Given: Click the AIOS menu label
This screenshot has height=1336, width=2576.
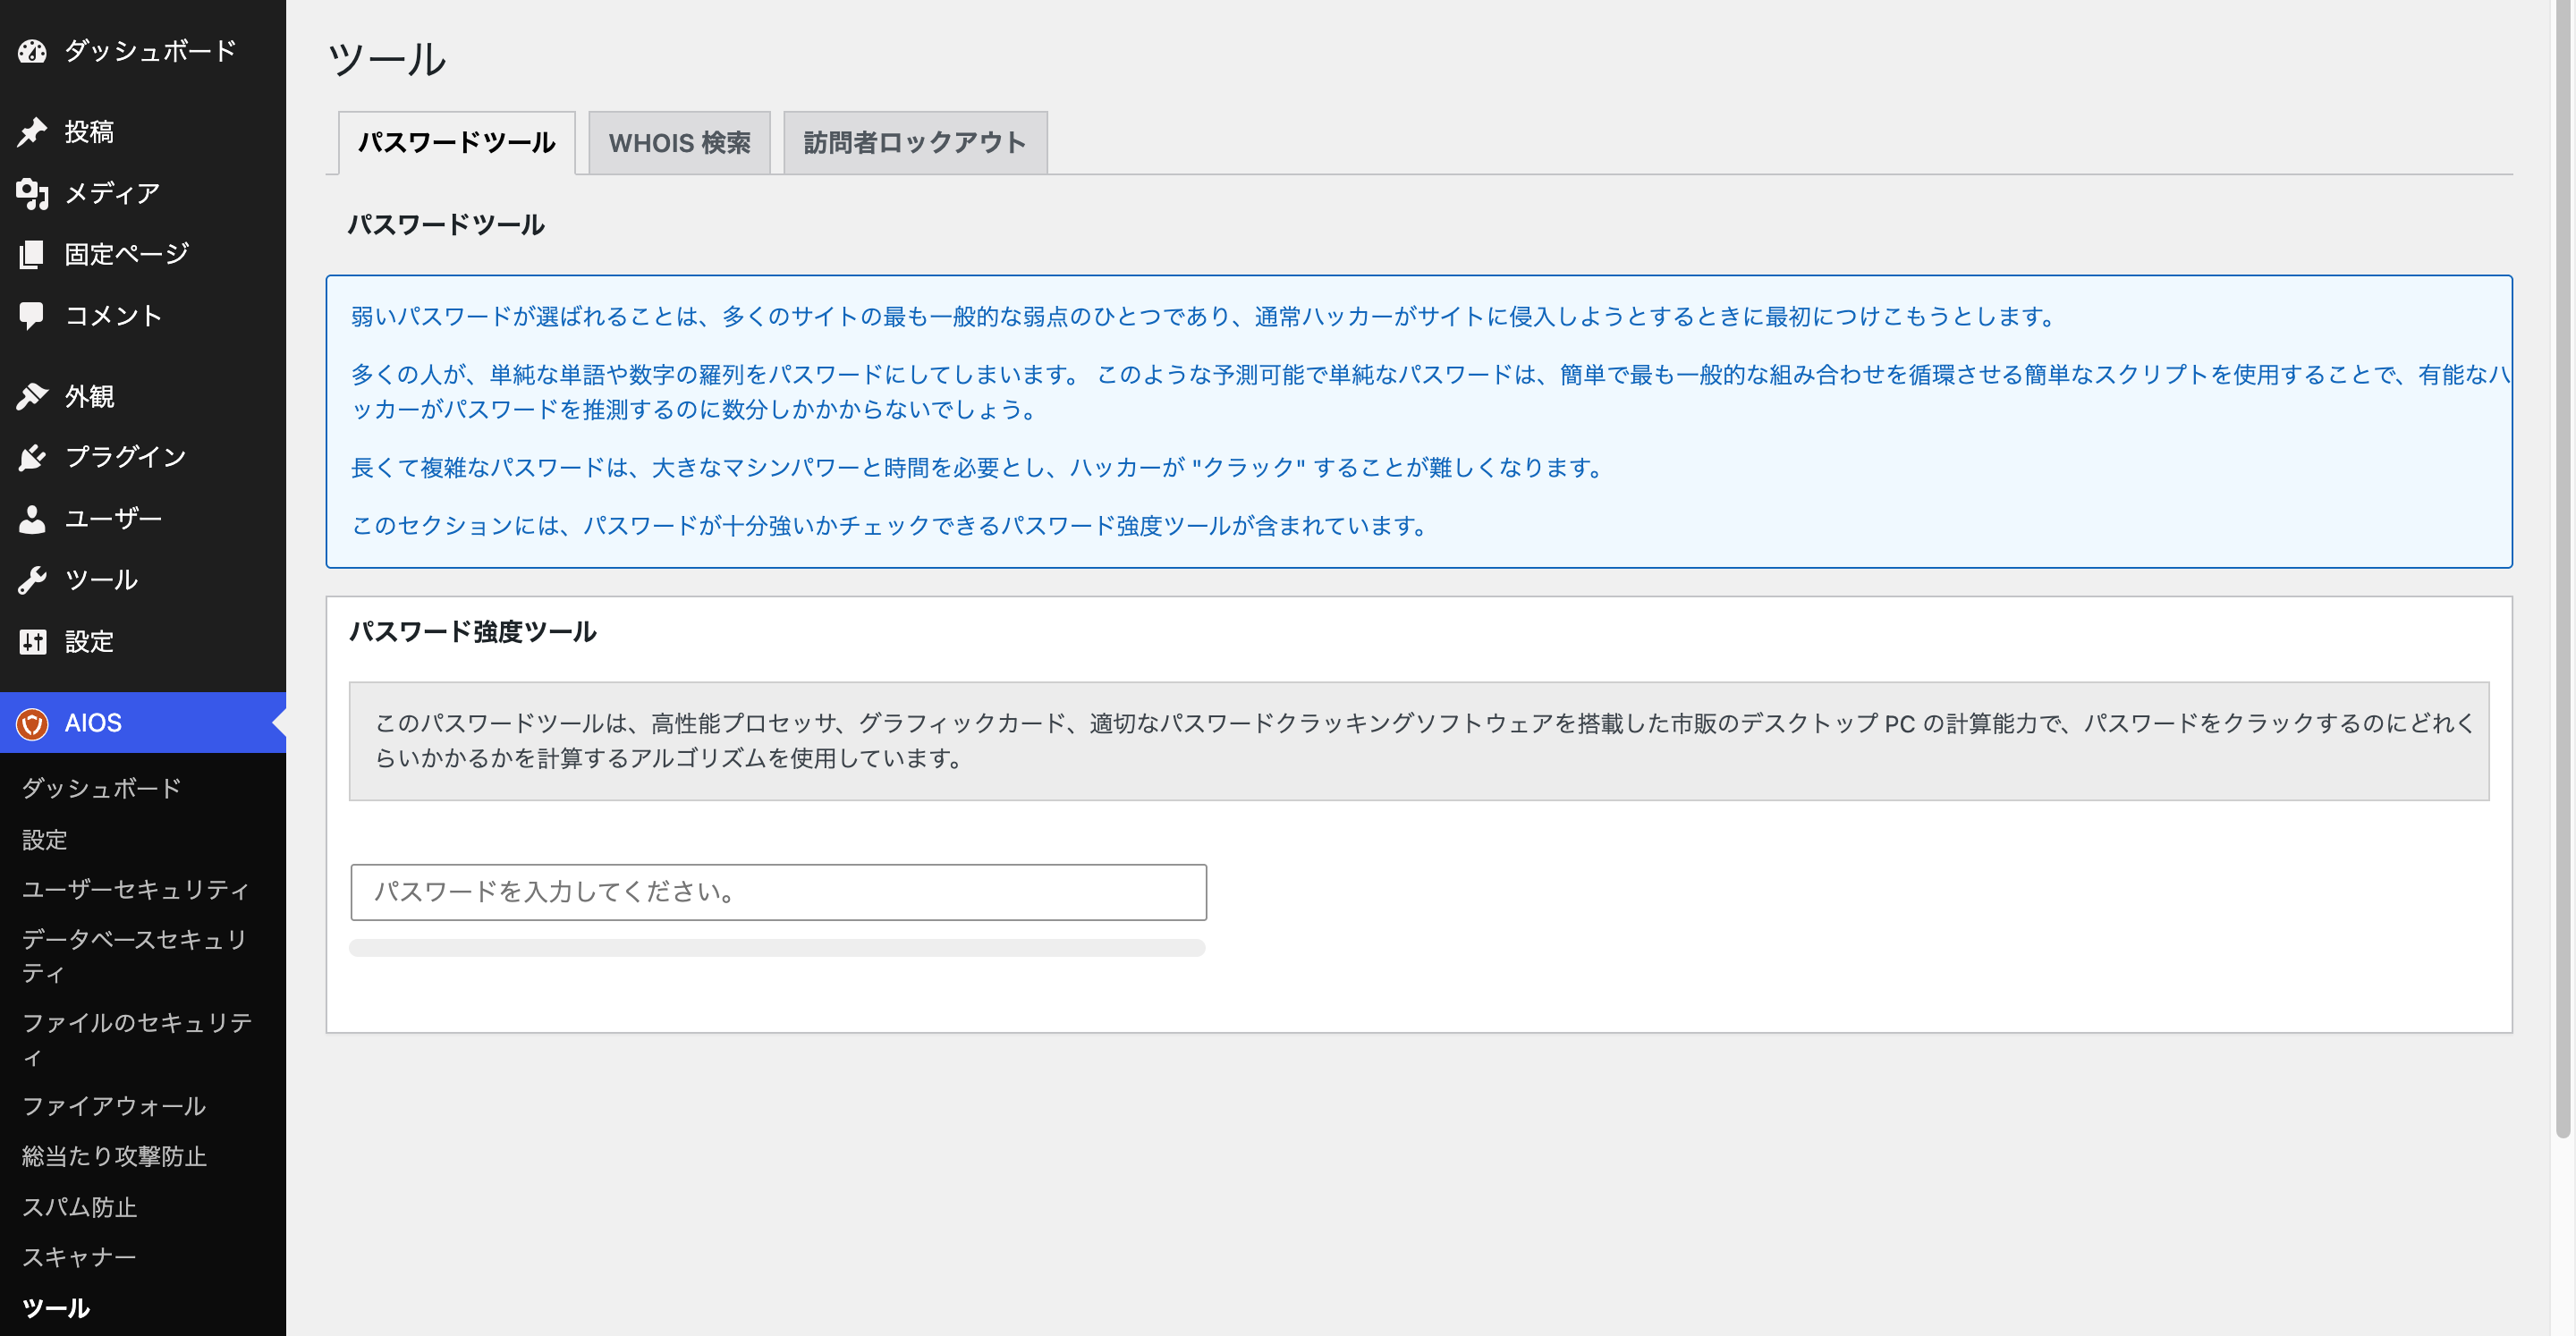Looking at the screenshot, I should 93,723.
